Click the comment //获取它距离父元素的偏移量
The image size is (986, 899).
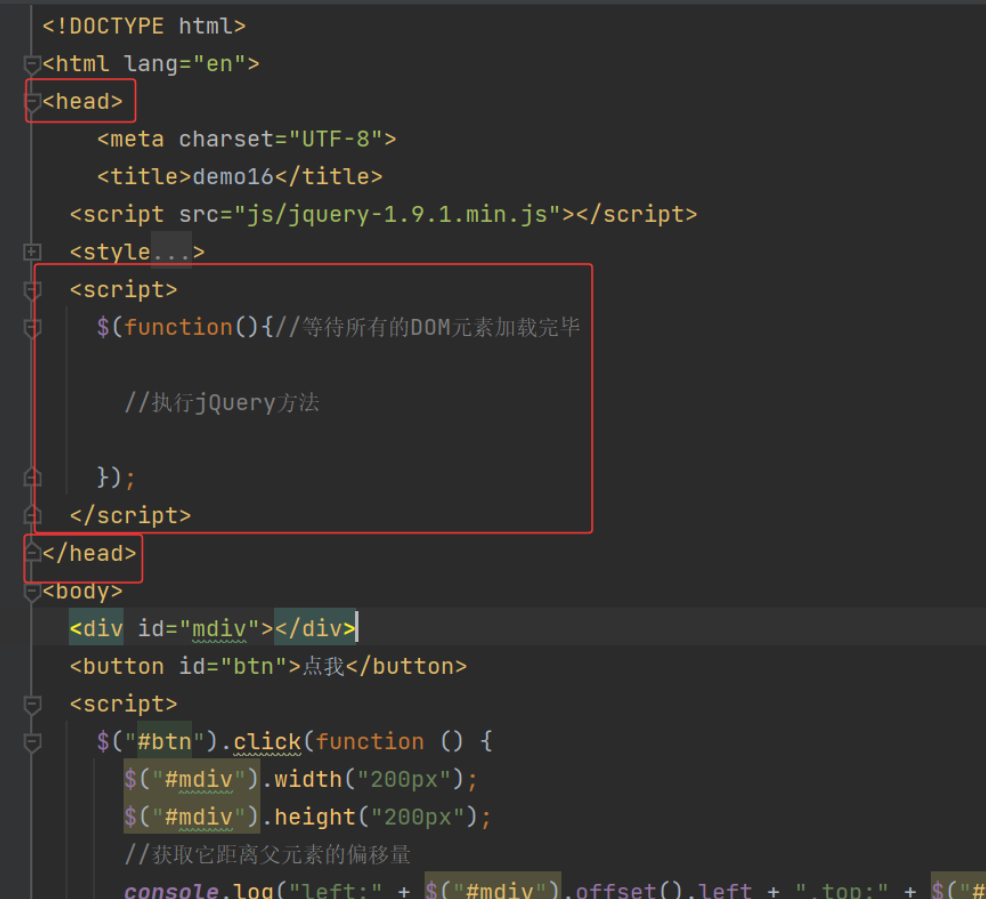coord(267,854)
